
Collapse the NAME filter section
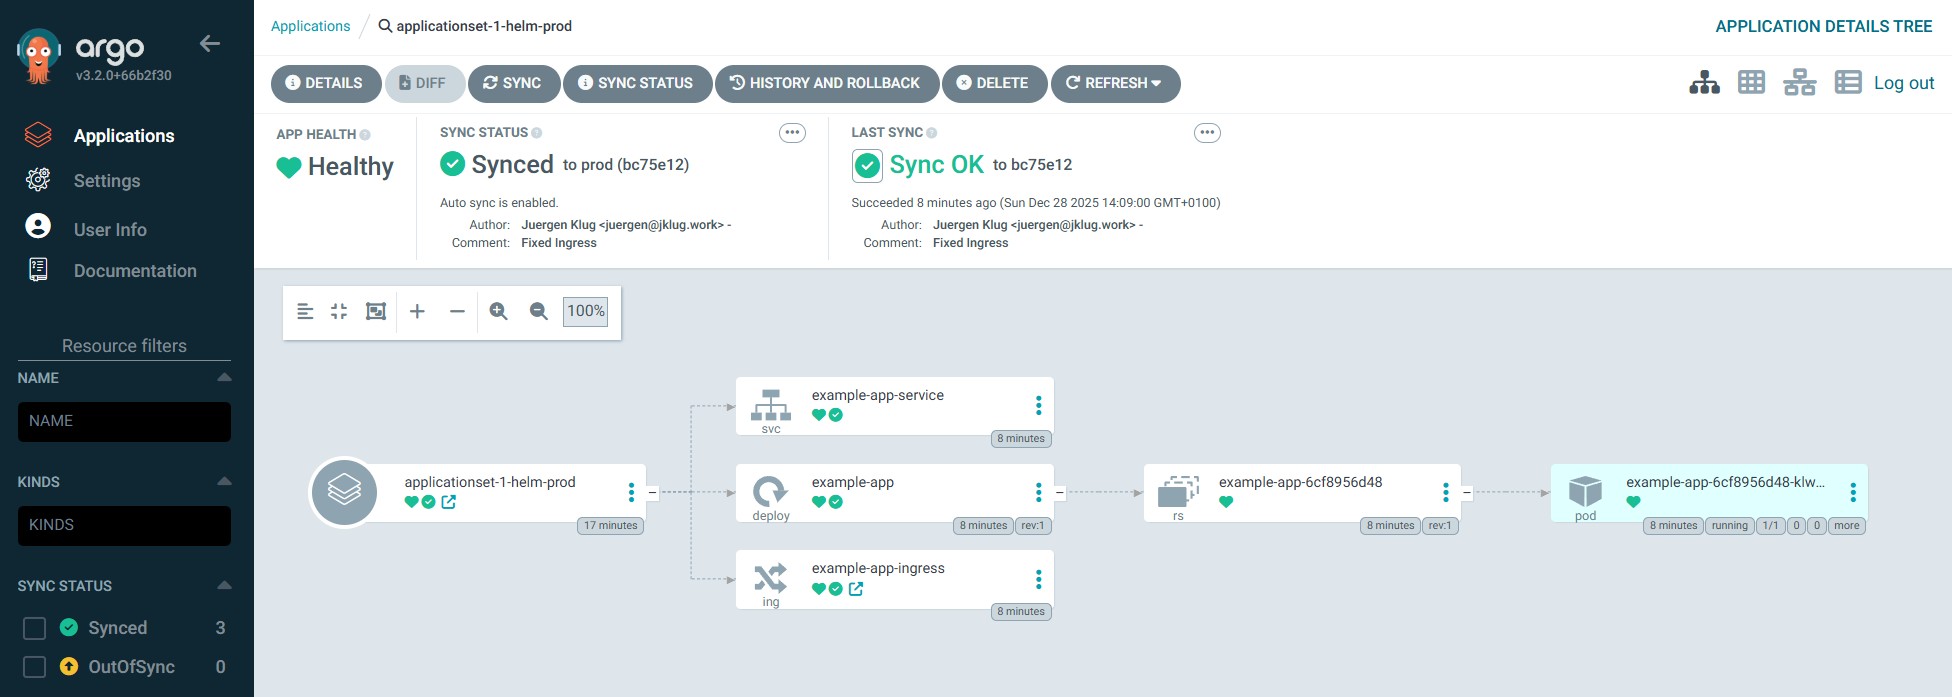pyautogui.click(x=224, y=378)
